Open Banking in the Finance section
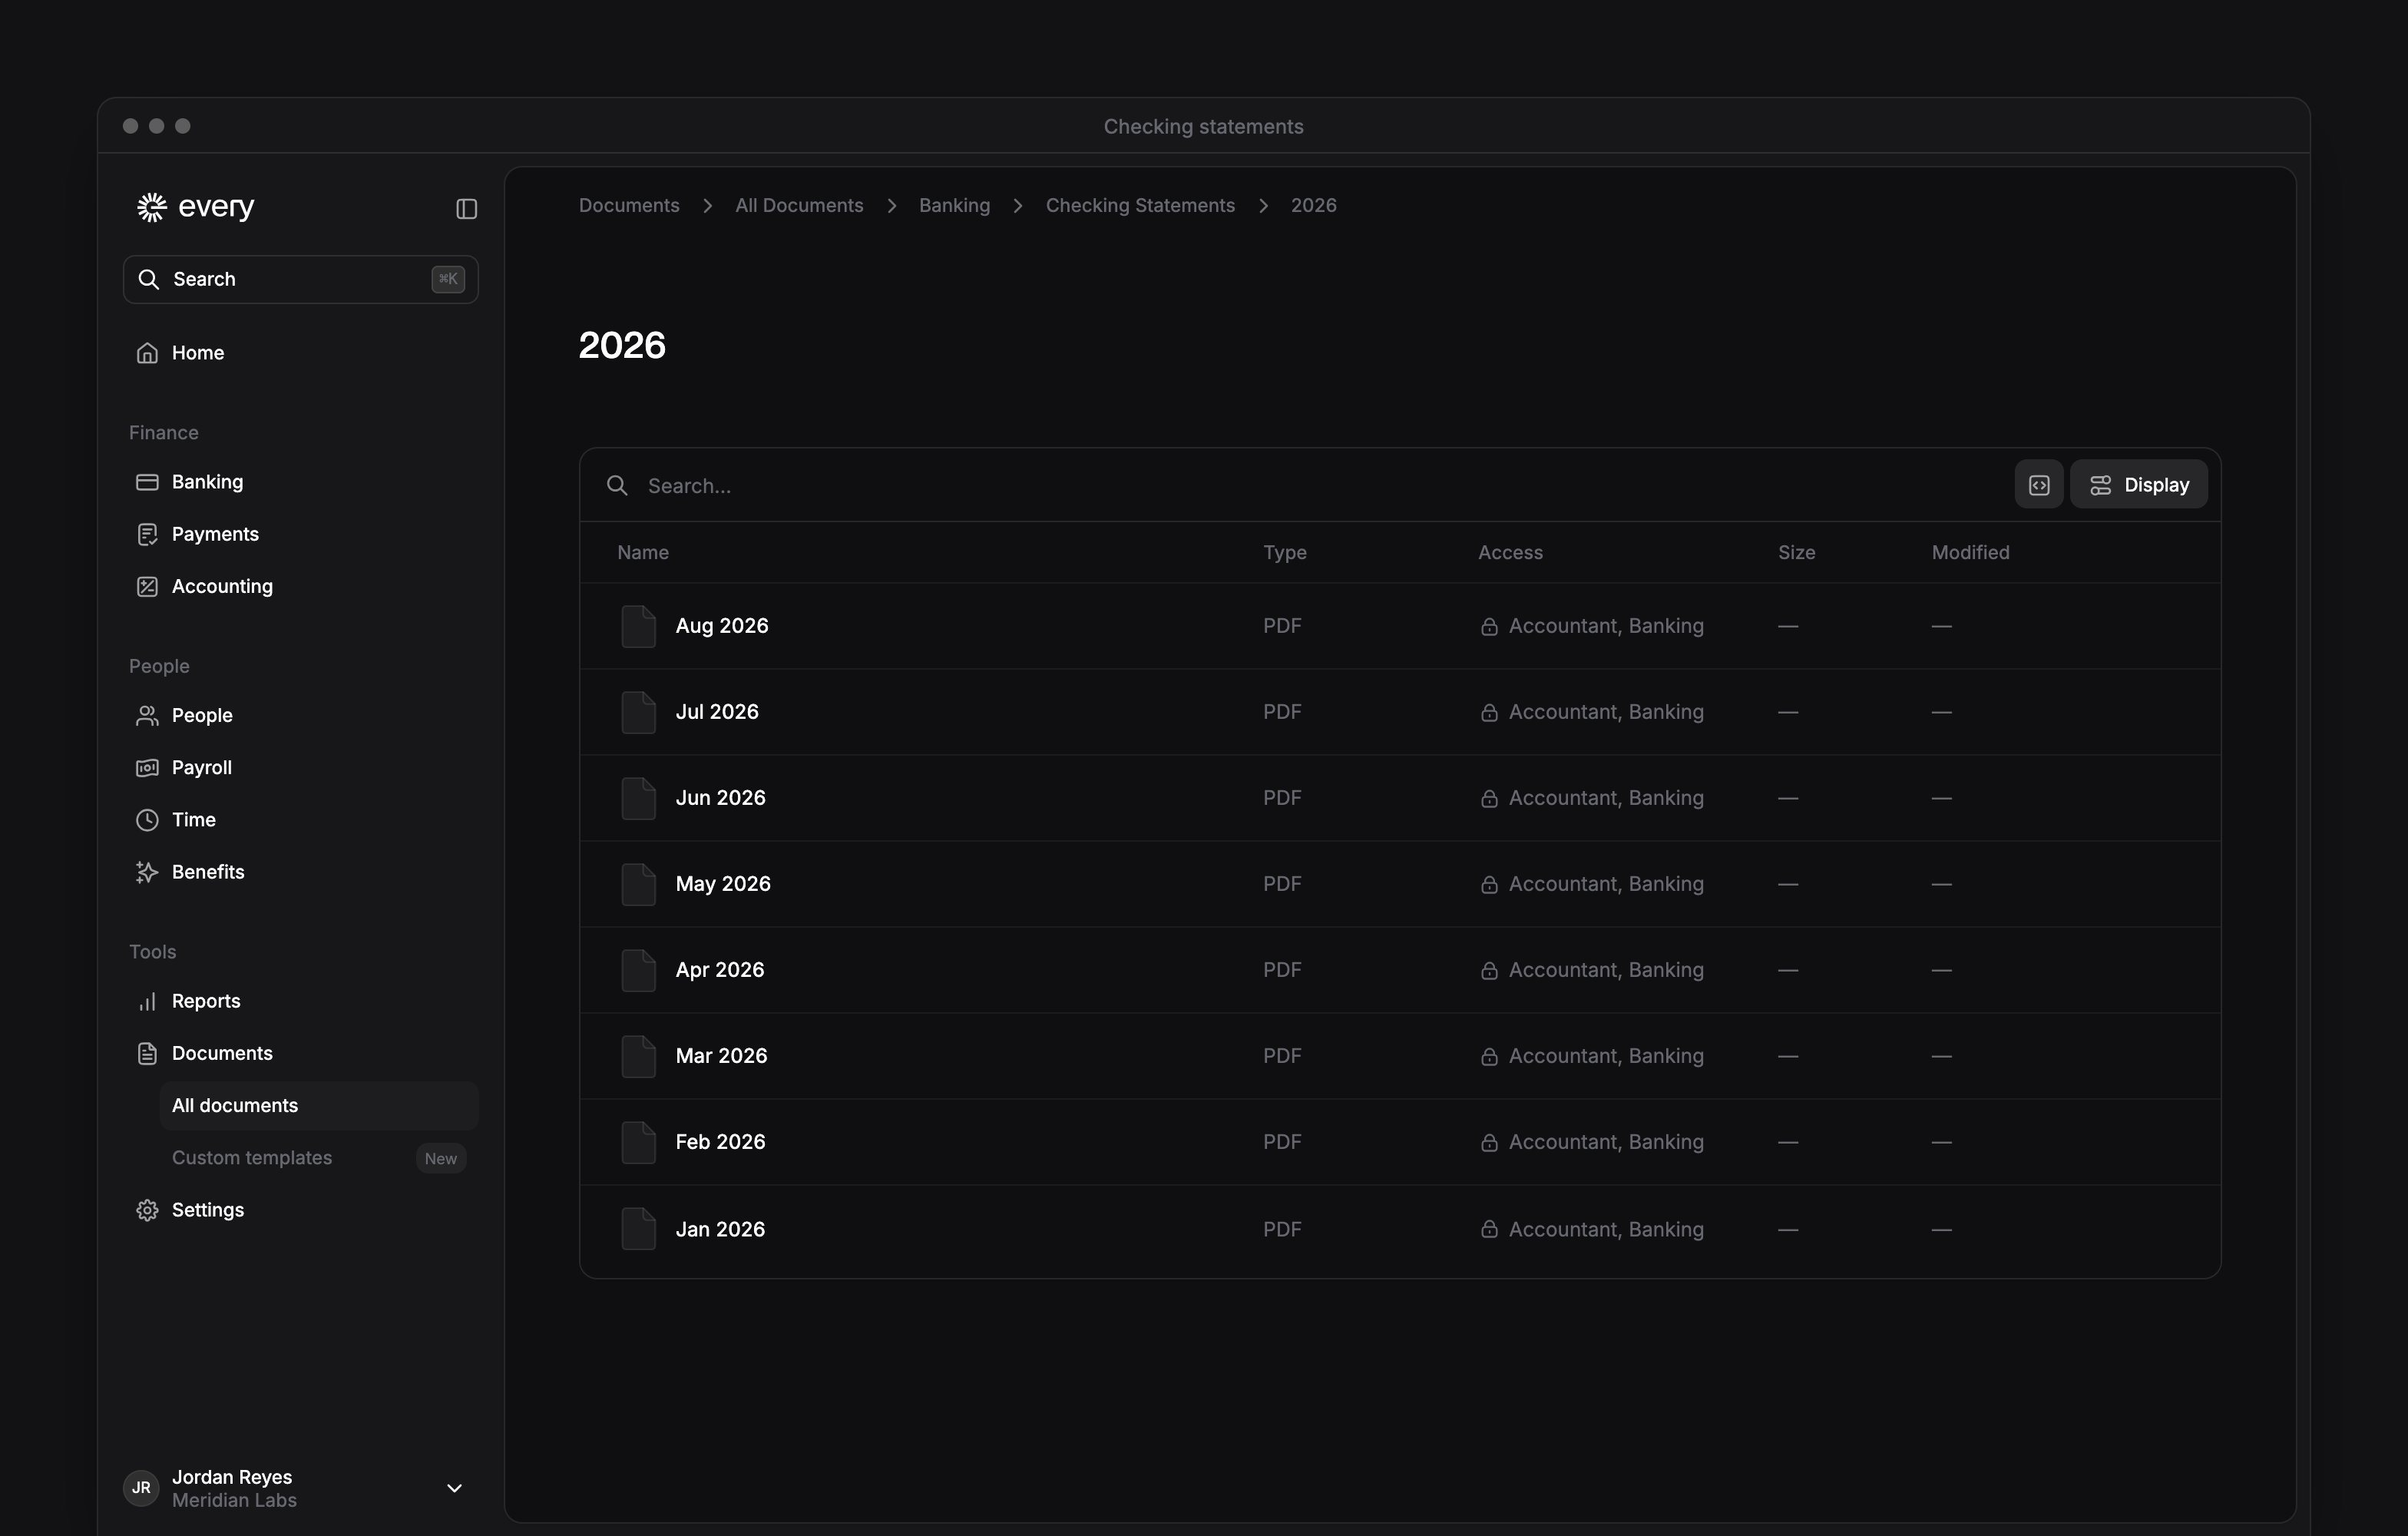 pos(300,482)
